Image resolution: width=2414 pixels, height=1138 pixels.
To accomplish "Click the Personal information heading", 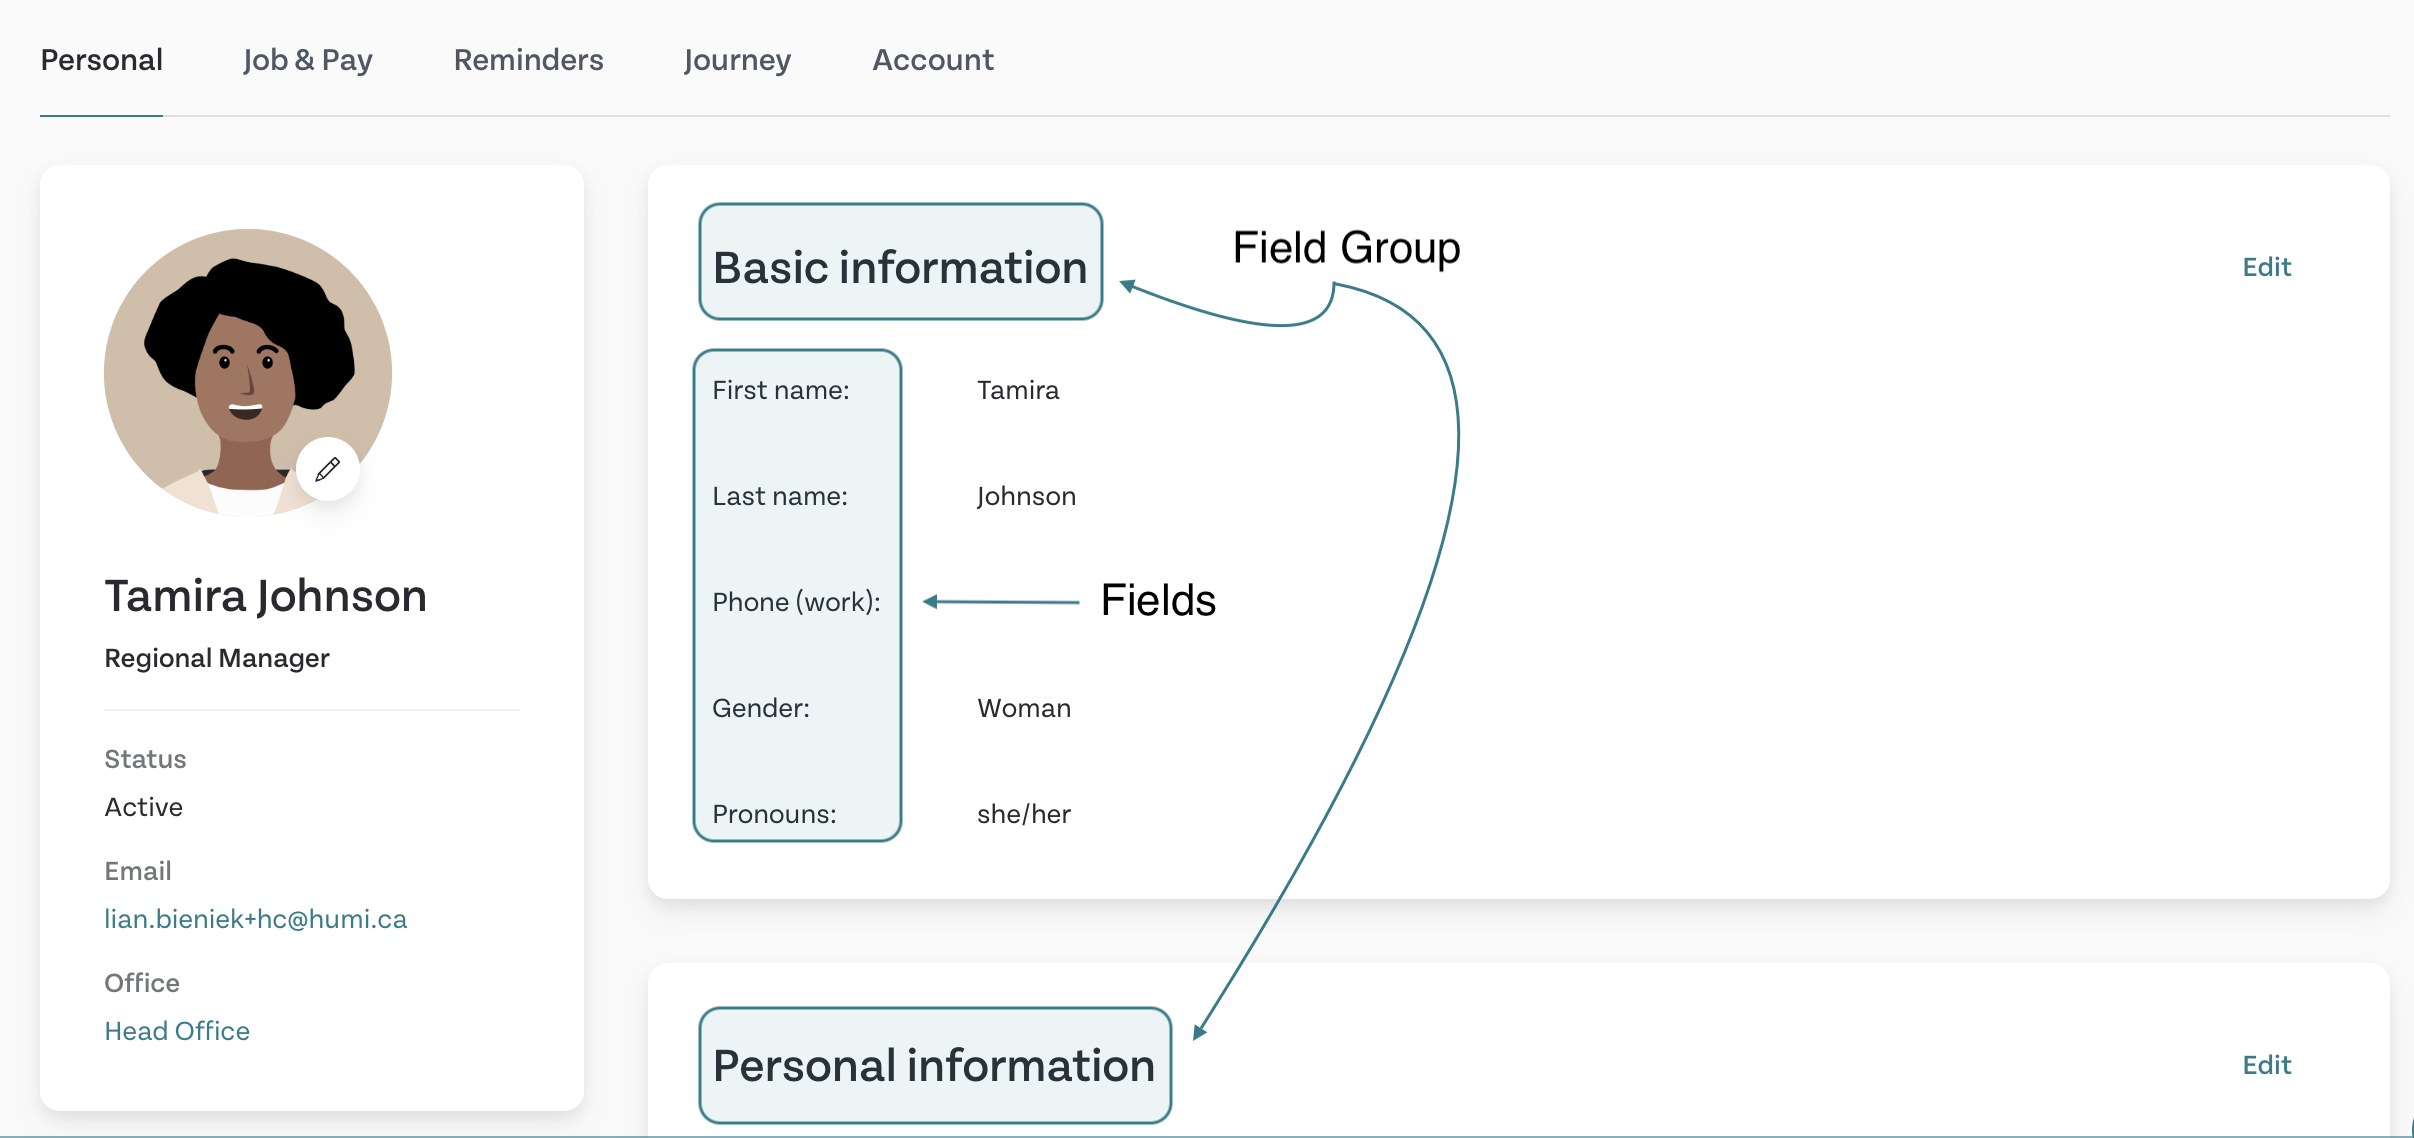I will [x=934, y=1065].
